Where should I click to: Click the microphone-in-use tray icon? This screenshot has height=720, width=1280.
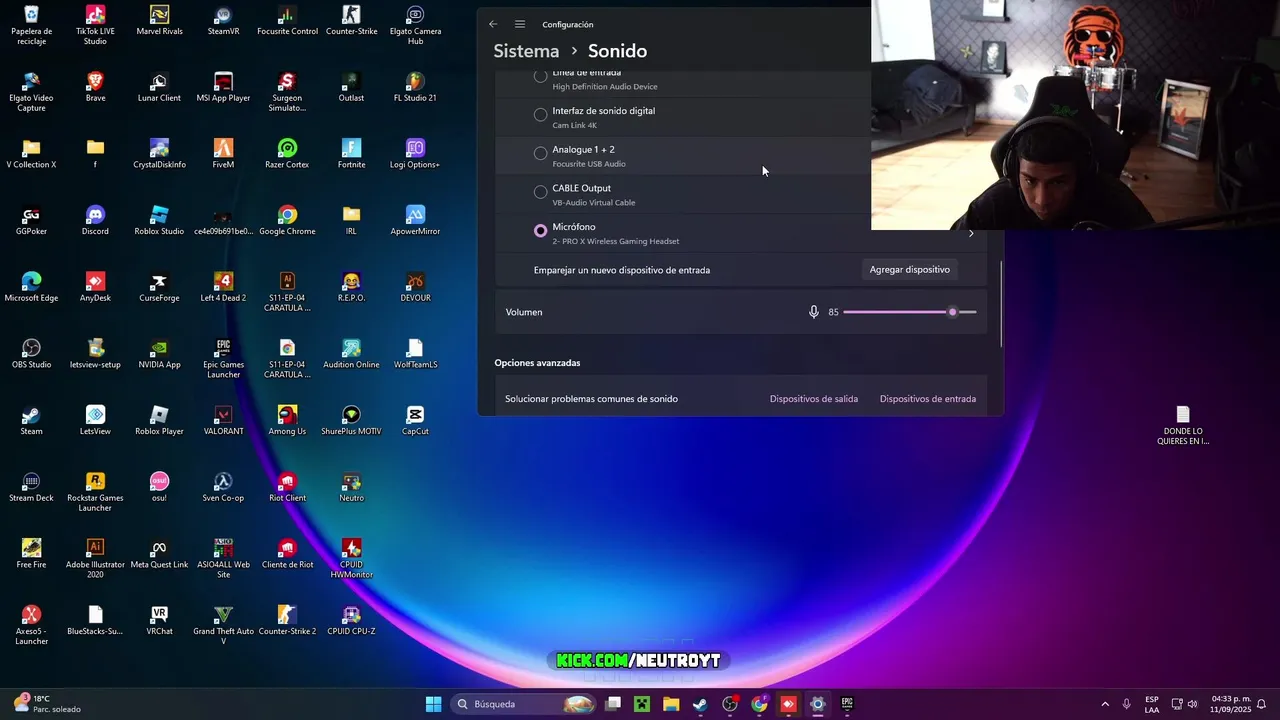[1127, 704]
